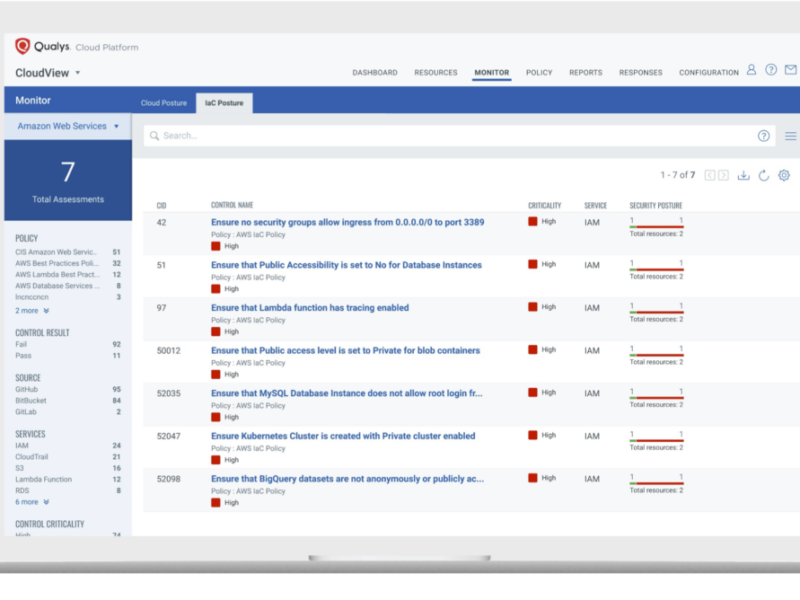Viewport: 800px width, 600px height.
Task: Go to next page arrow
Action: pyautogui.click(x=723, y=175)
